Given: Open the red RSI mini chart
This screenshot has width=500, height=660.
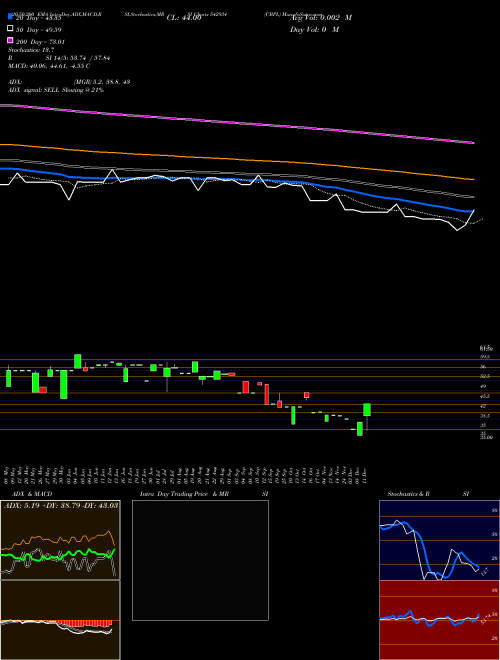Looking at the screenshot, I should coord(439,620).
